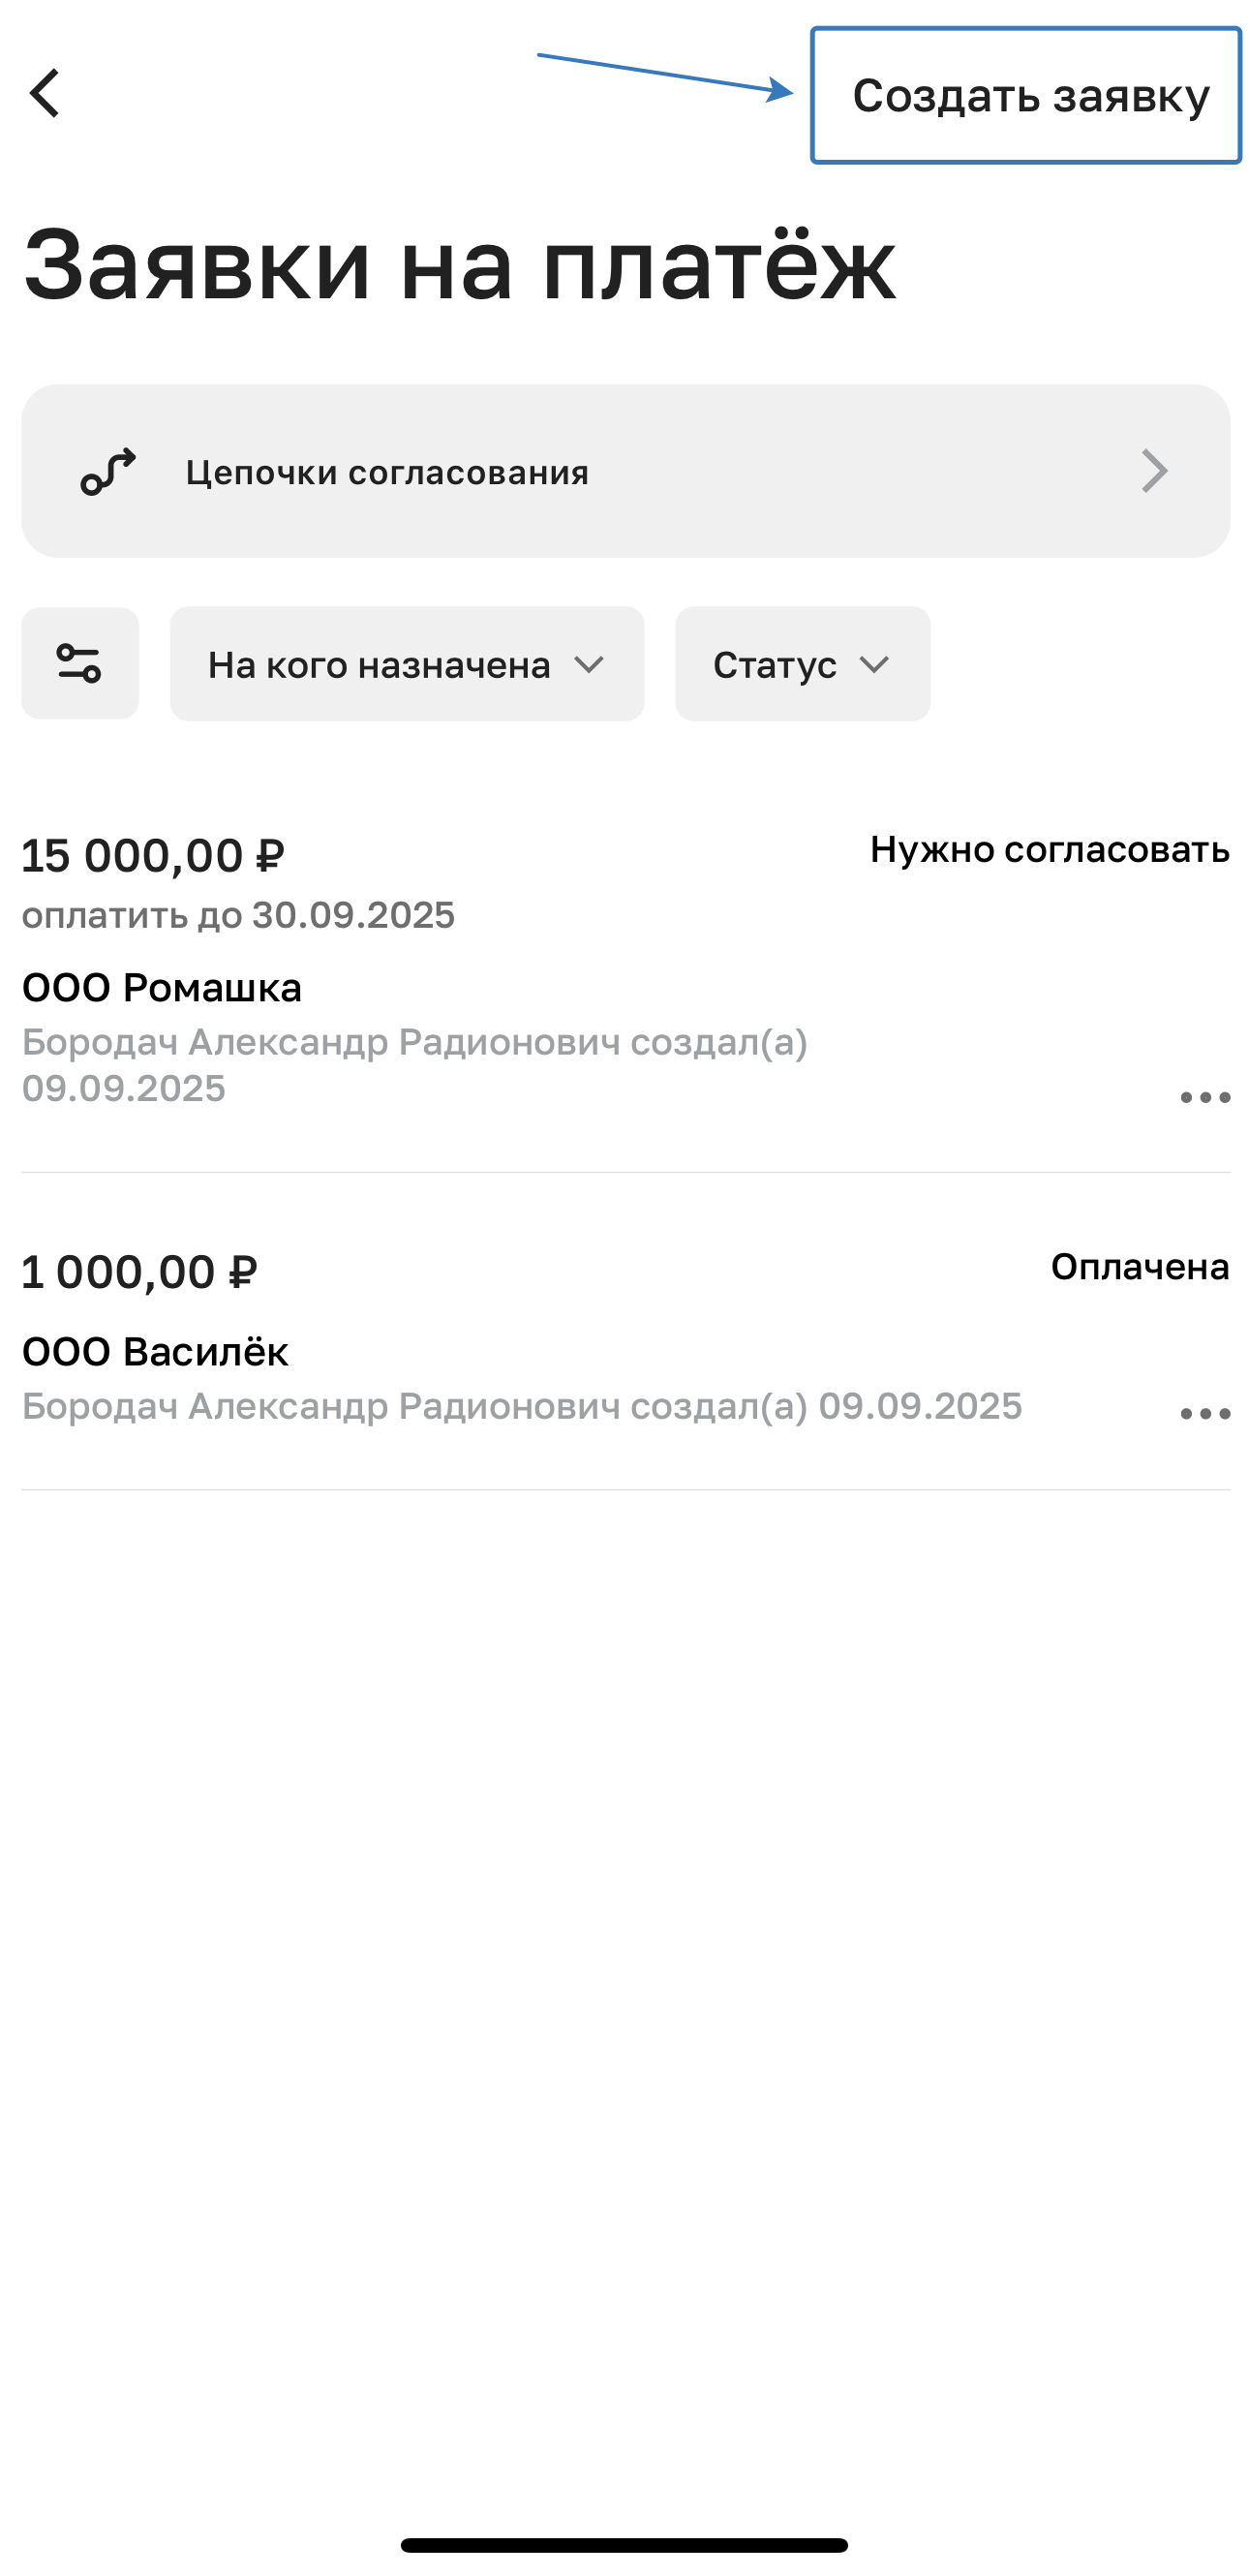The image size is (1249, 2576).
Task: Tap the Оплачена status label
Action: pos(1139,1267)
